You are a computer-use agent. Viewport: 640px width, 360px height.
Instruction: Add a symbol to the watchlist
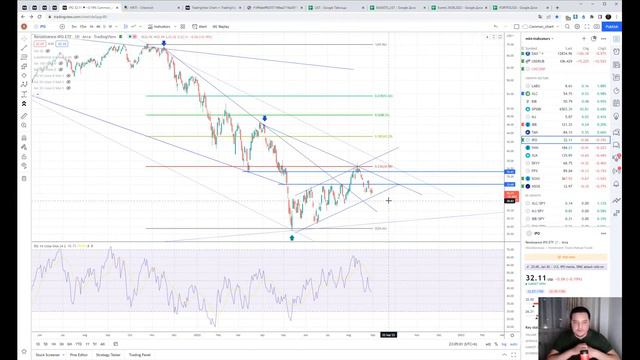(x=584, y=38)
